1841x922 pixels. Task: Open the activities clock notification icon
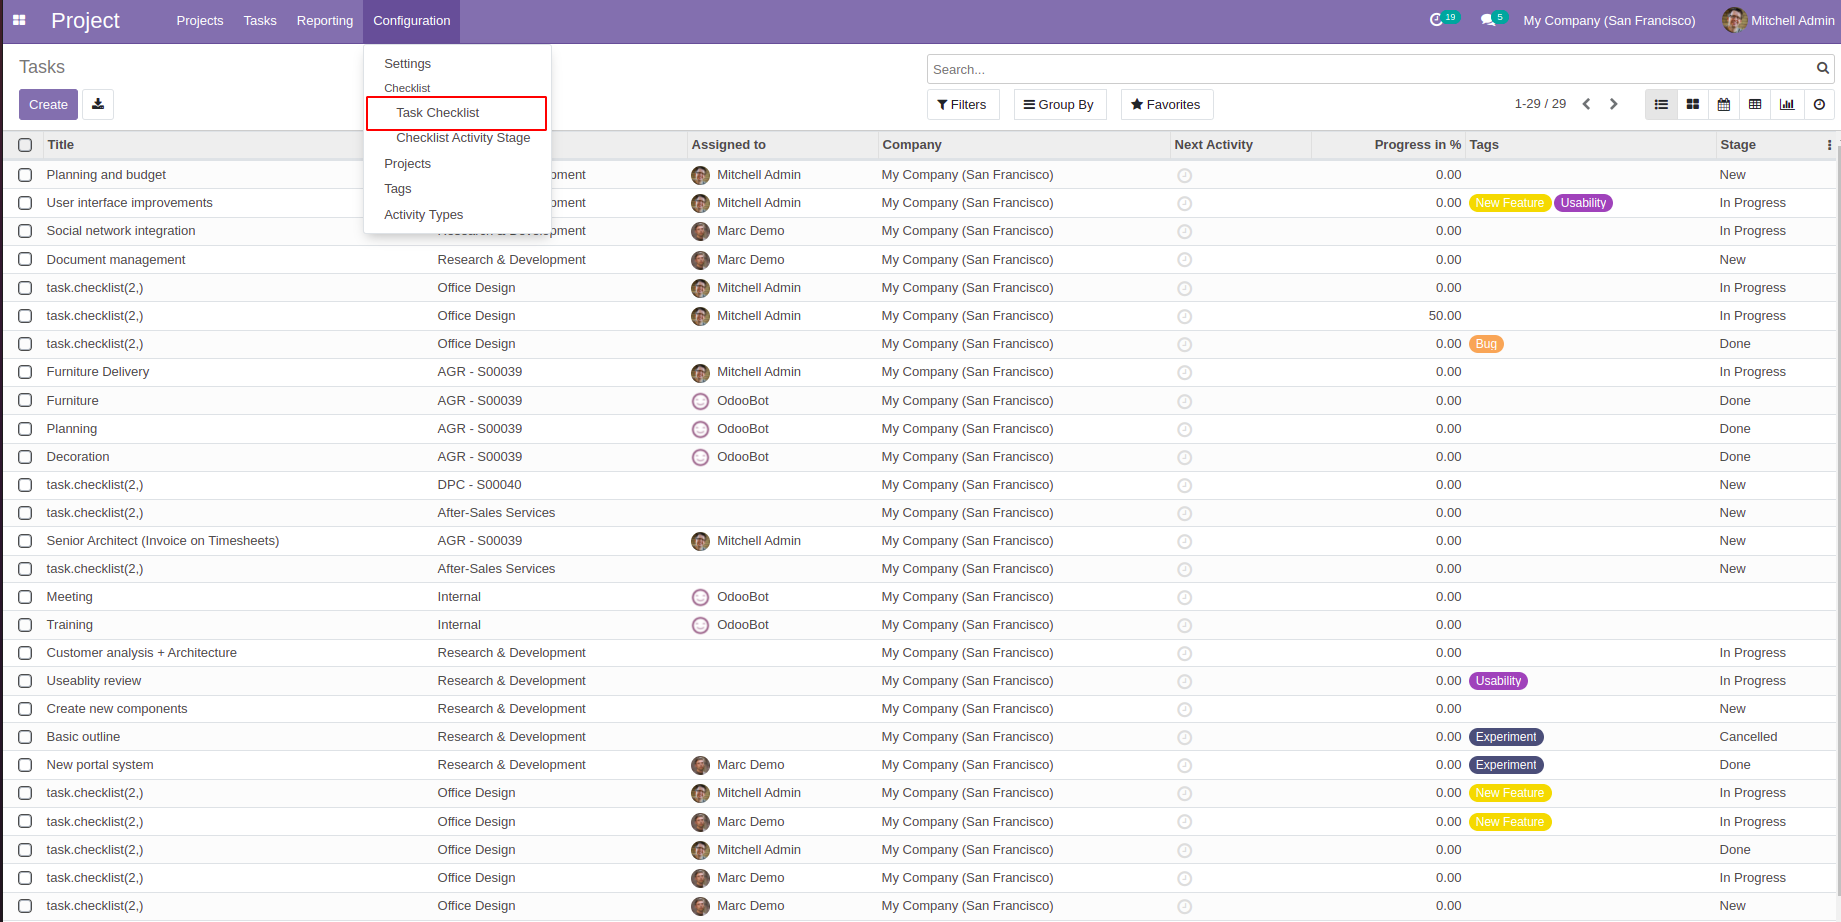[1436, 20]
